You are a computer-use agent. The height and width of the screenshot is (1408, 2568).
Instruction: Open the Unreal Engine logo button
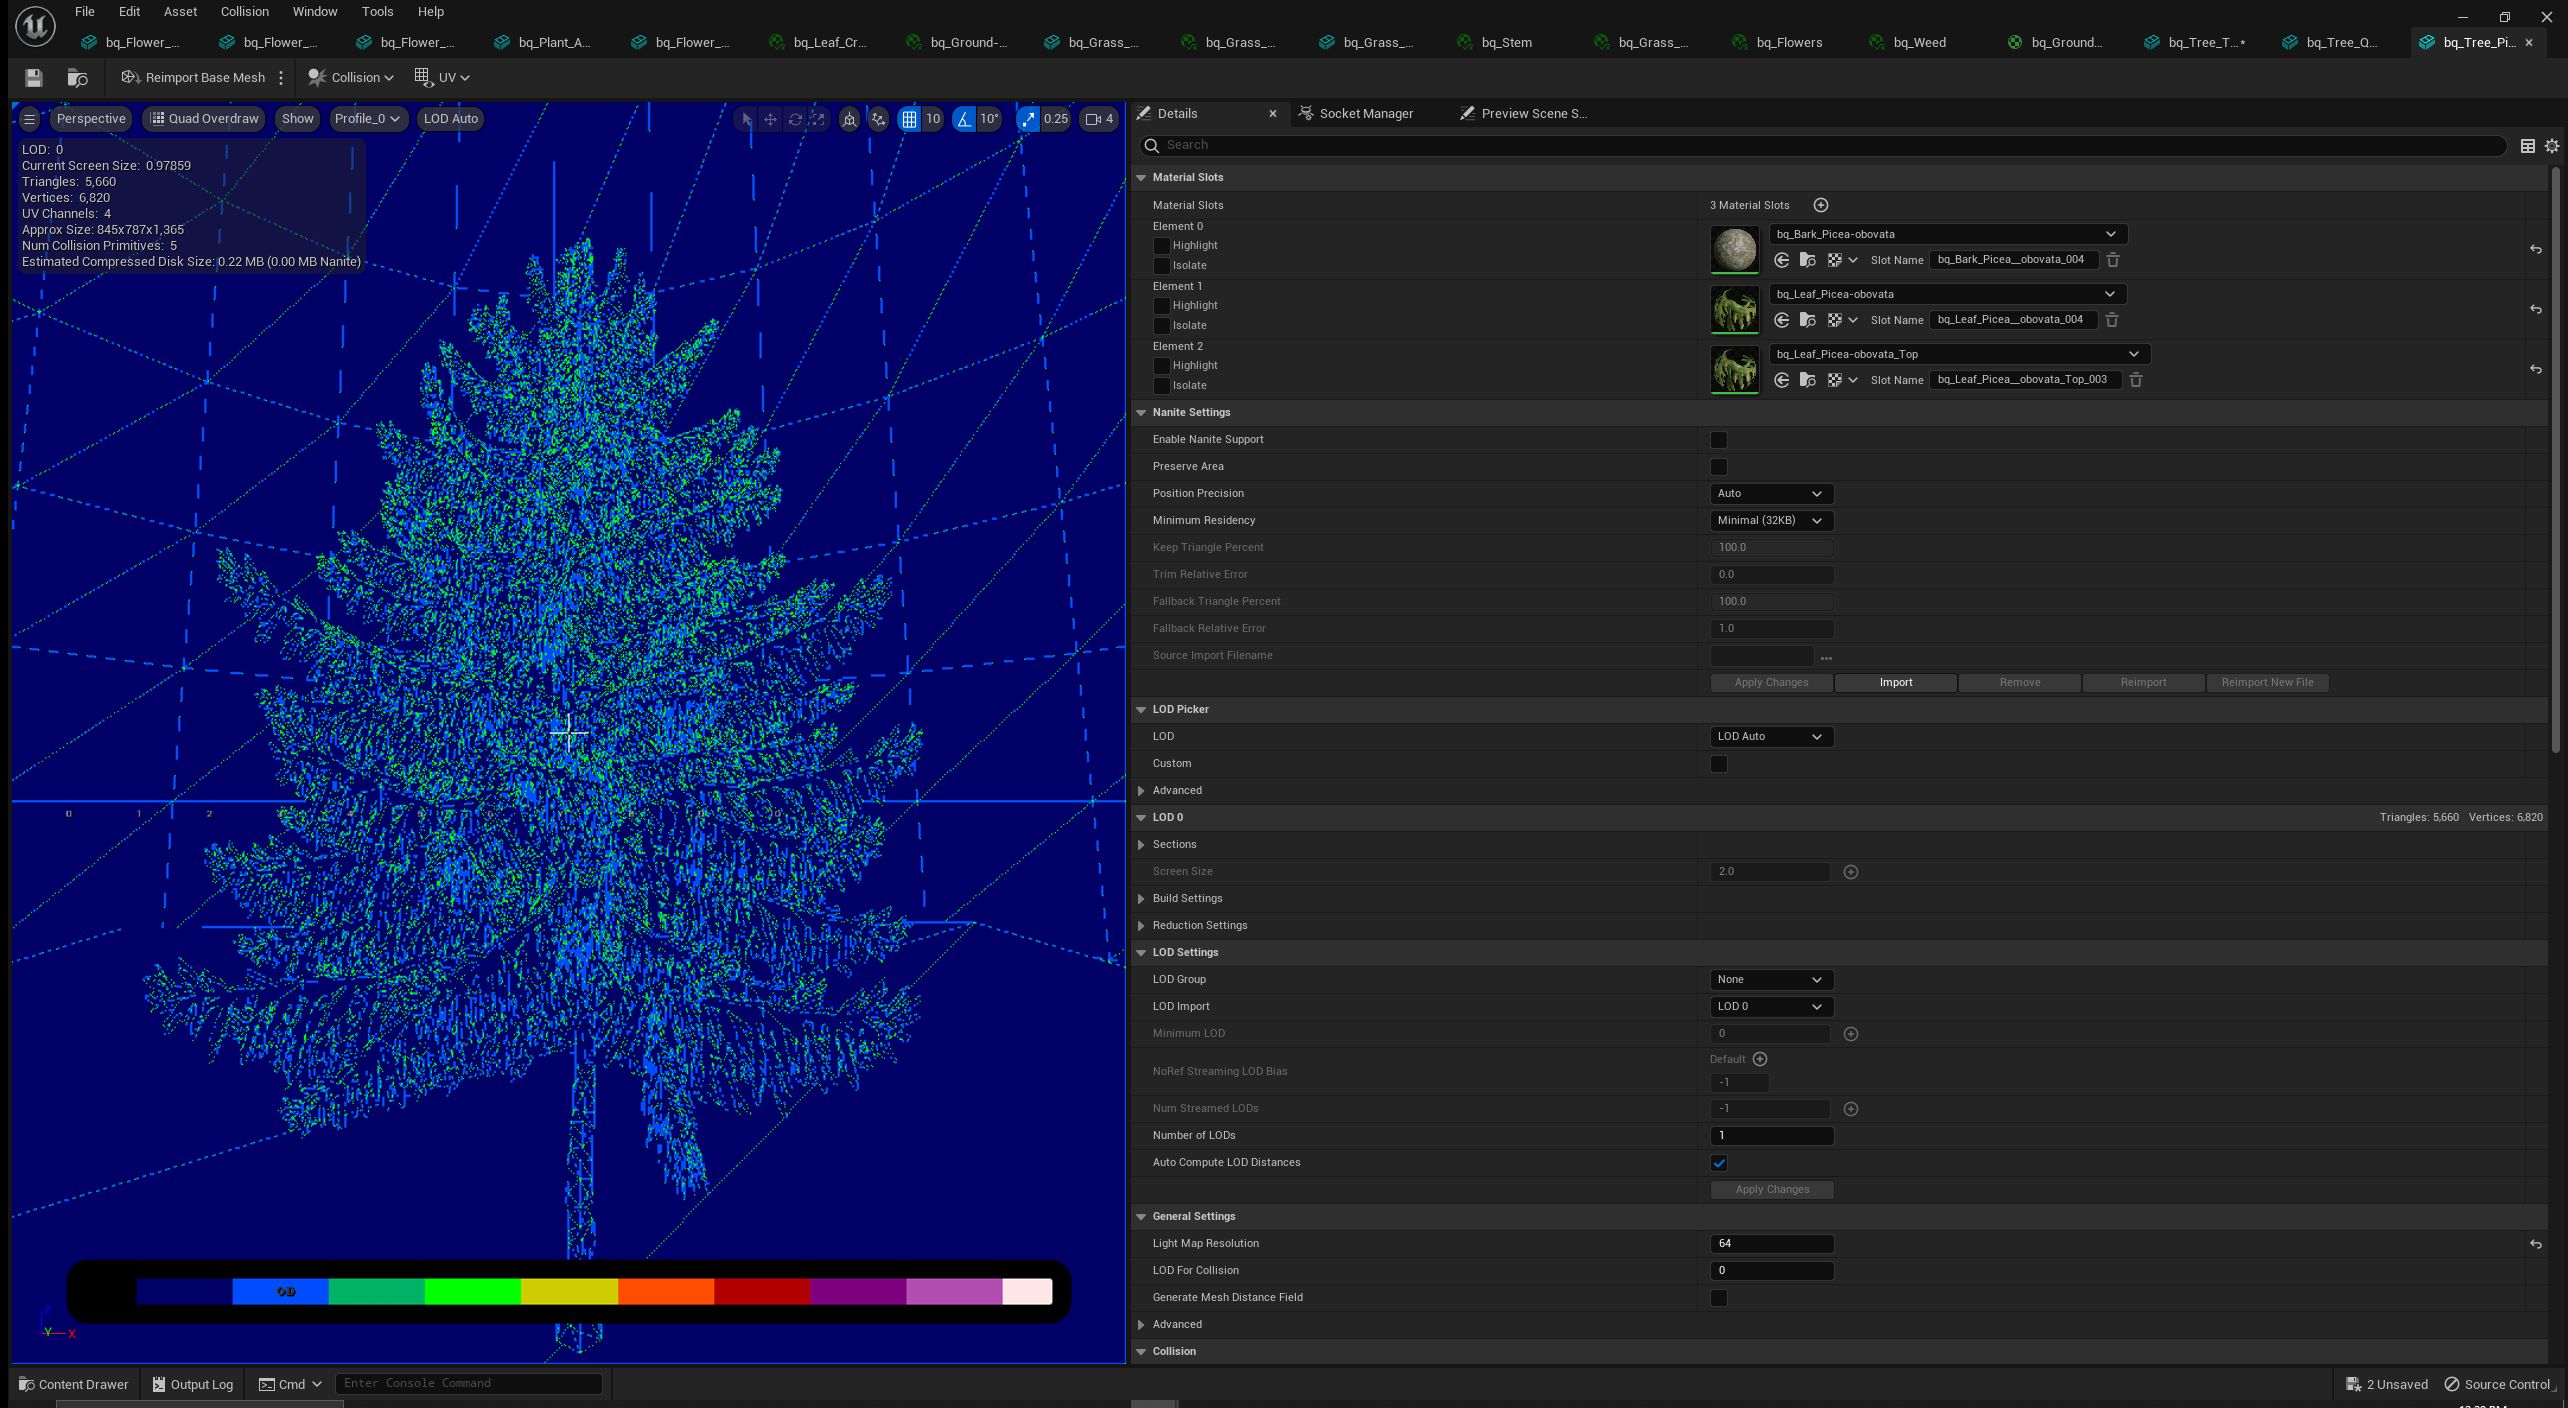[x=35, y=26]
